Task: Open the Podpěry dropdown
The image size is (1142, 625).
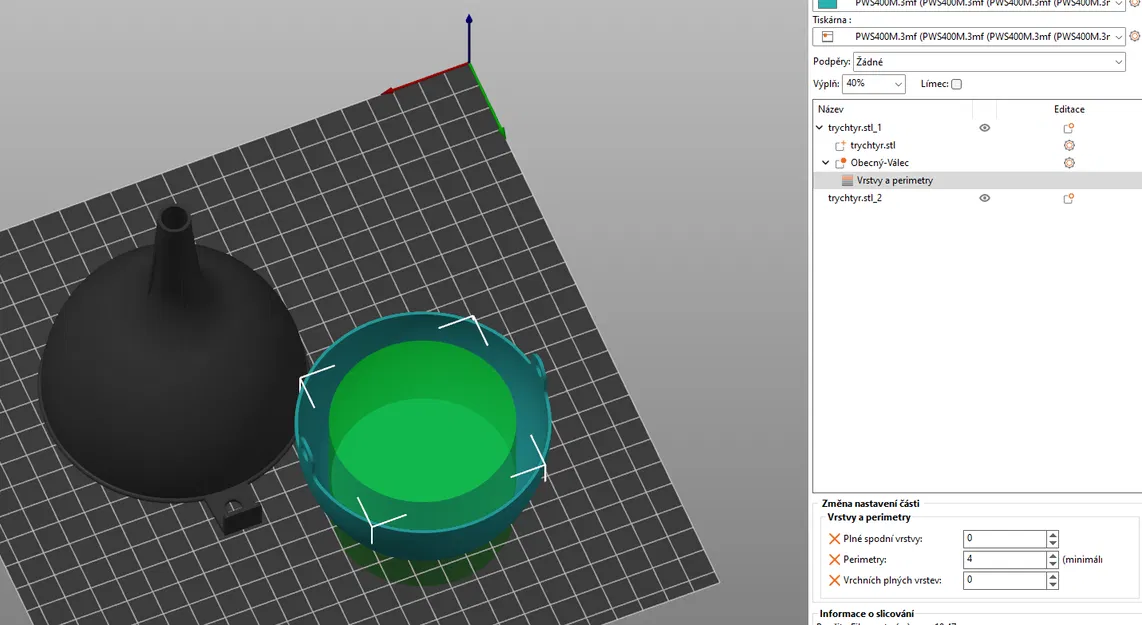Action: 989,62
